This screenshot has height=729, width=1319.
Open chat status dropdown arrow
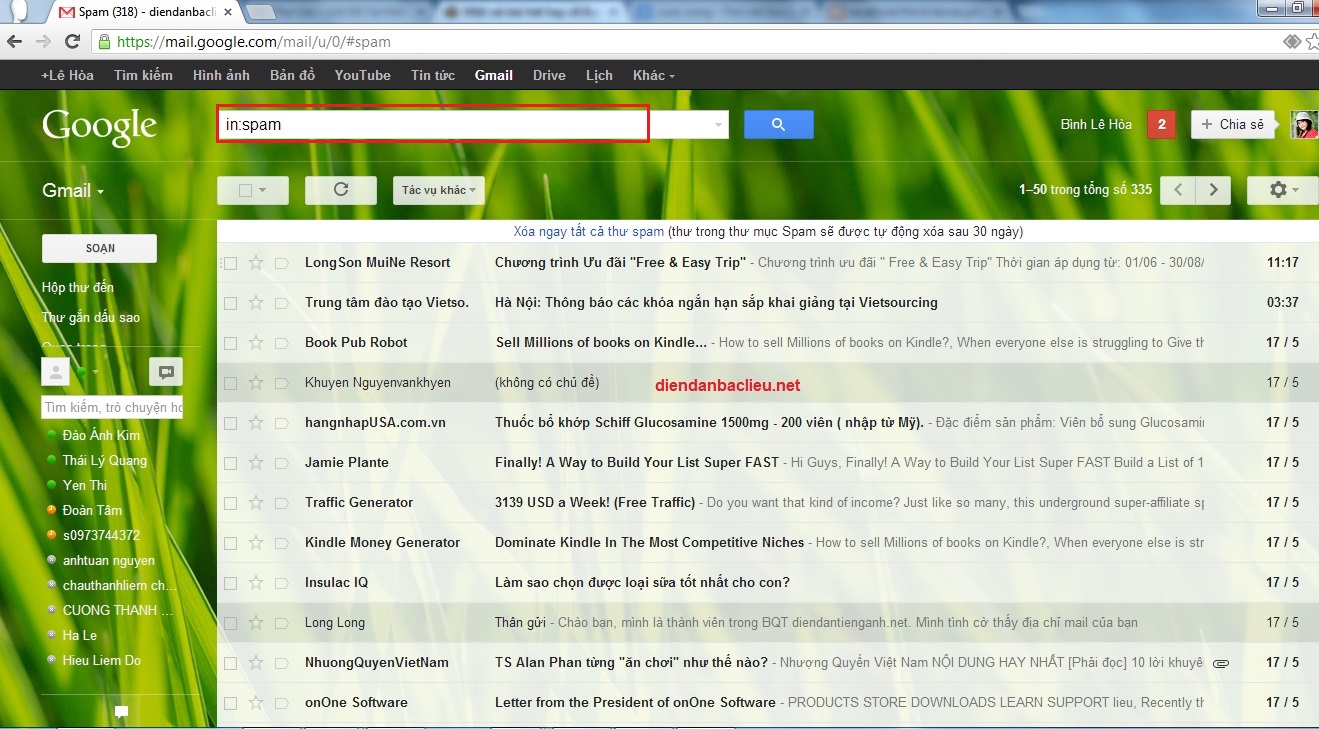click(x=96, y=372)
